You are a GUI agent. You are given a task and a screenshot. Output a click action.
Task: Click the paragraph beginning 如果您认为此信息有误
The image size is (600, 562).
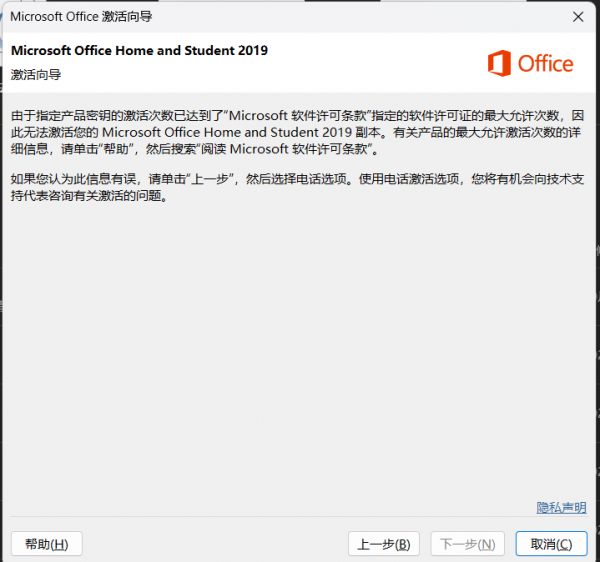297,187
